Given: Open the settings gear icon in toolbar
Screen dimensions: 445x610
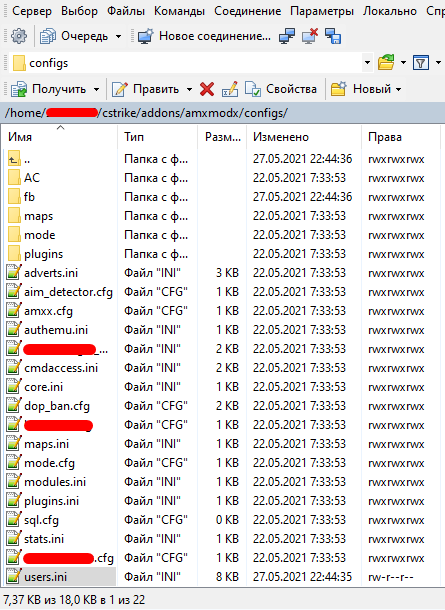Looking at the screenshot, I should coord(19,36).
